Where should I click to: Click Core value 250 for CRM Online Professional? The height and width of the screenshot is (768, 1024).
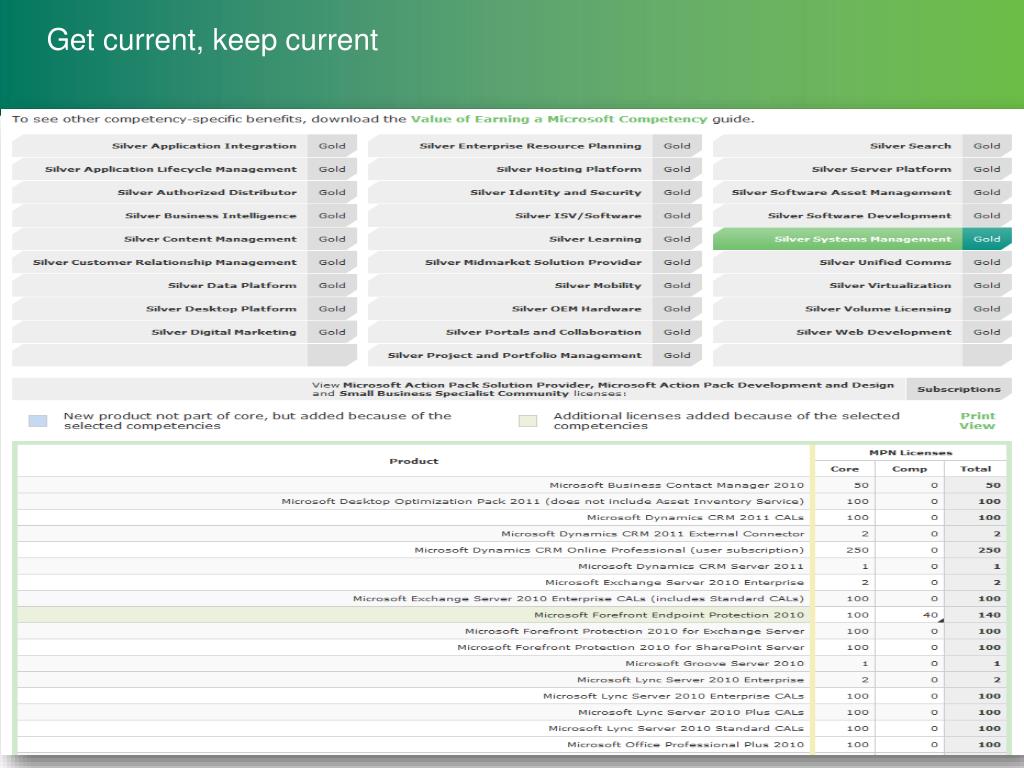(857, 551)
